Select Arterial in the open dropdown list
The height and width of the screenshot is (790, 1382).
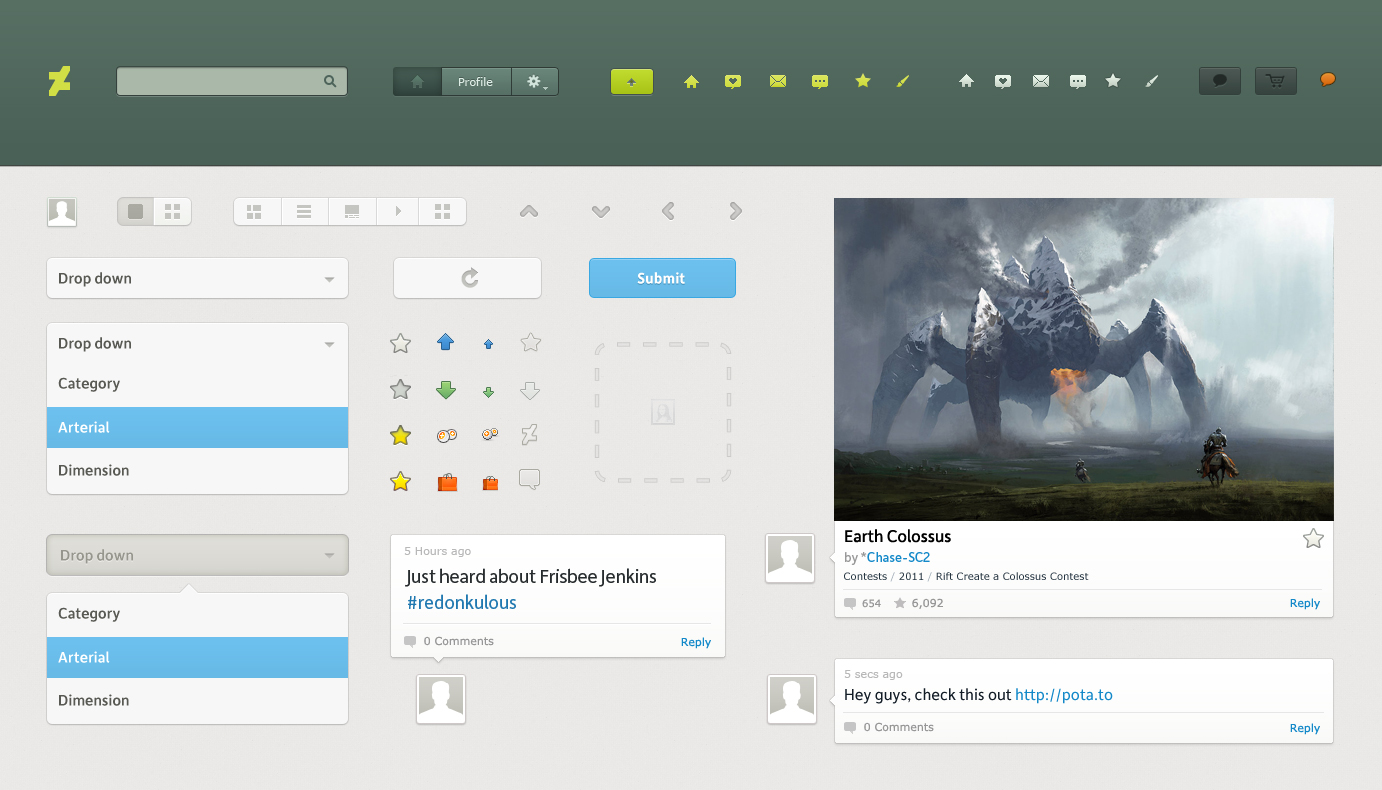pos(197,426)
